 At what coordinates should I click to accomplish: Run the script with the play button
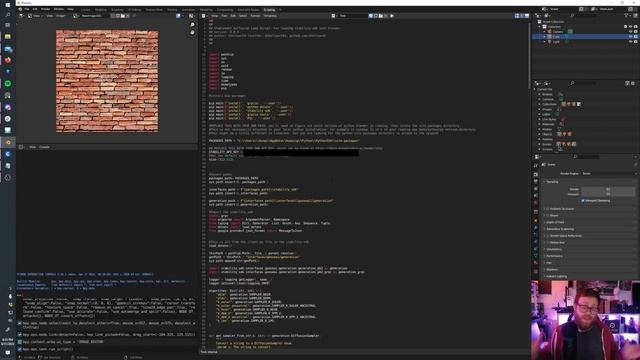(392, 16)
